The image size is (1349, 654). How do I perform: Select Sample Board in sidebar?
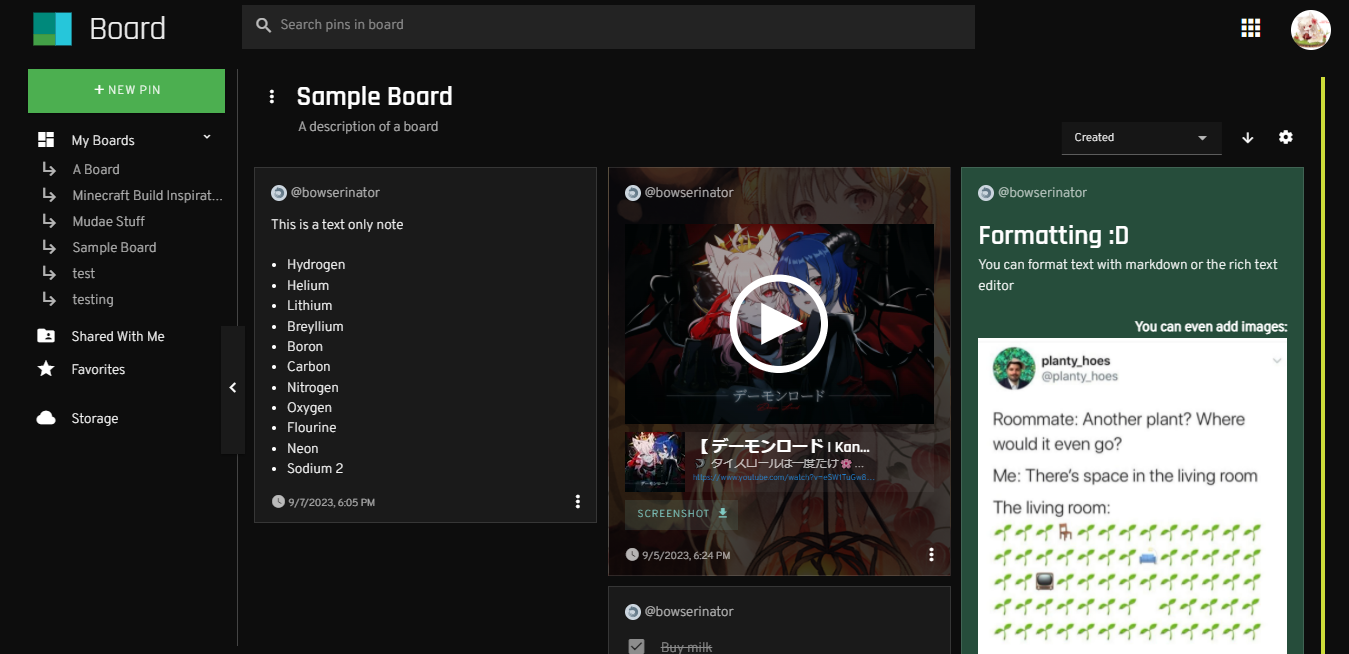[x=114, y=248]
